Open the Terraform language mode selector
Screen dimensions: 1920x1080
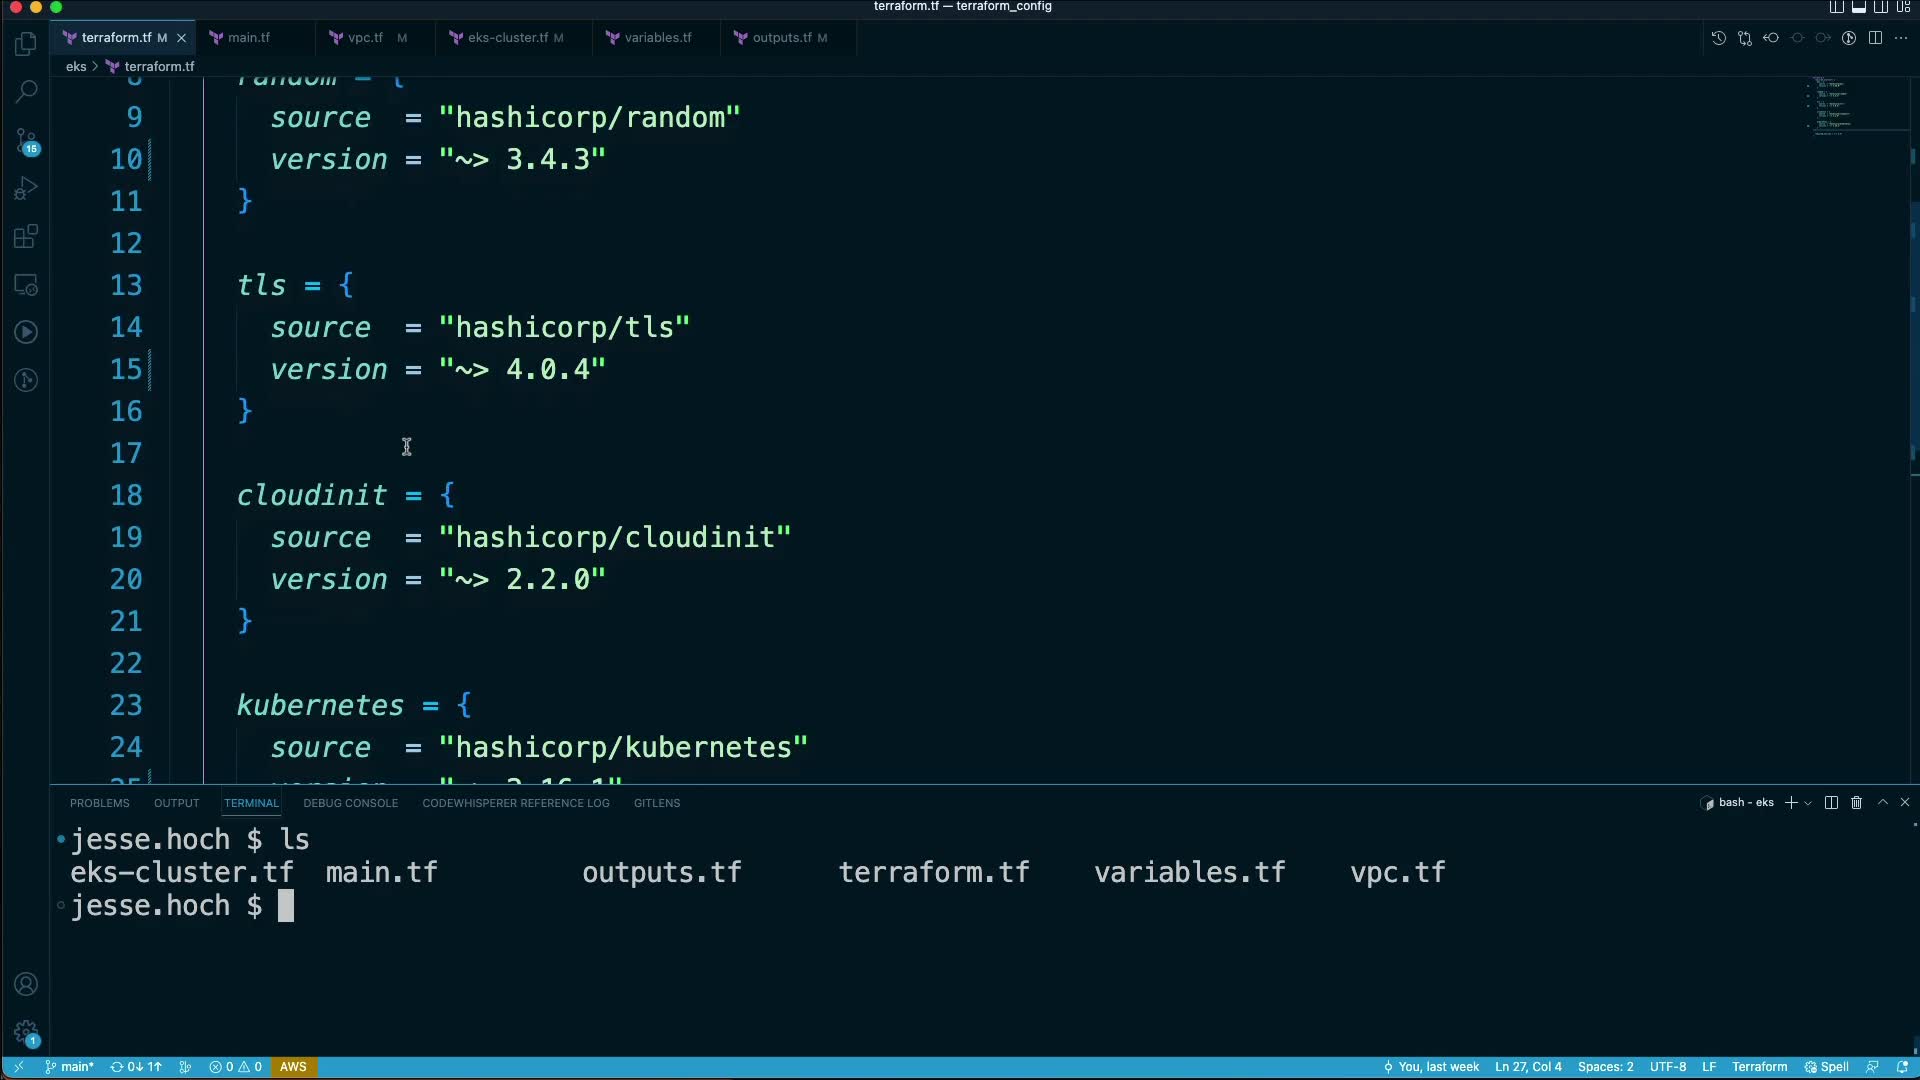pyautogui.click(x=1759, y=1067)
